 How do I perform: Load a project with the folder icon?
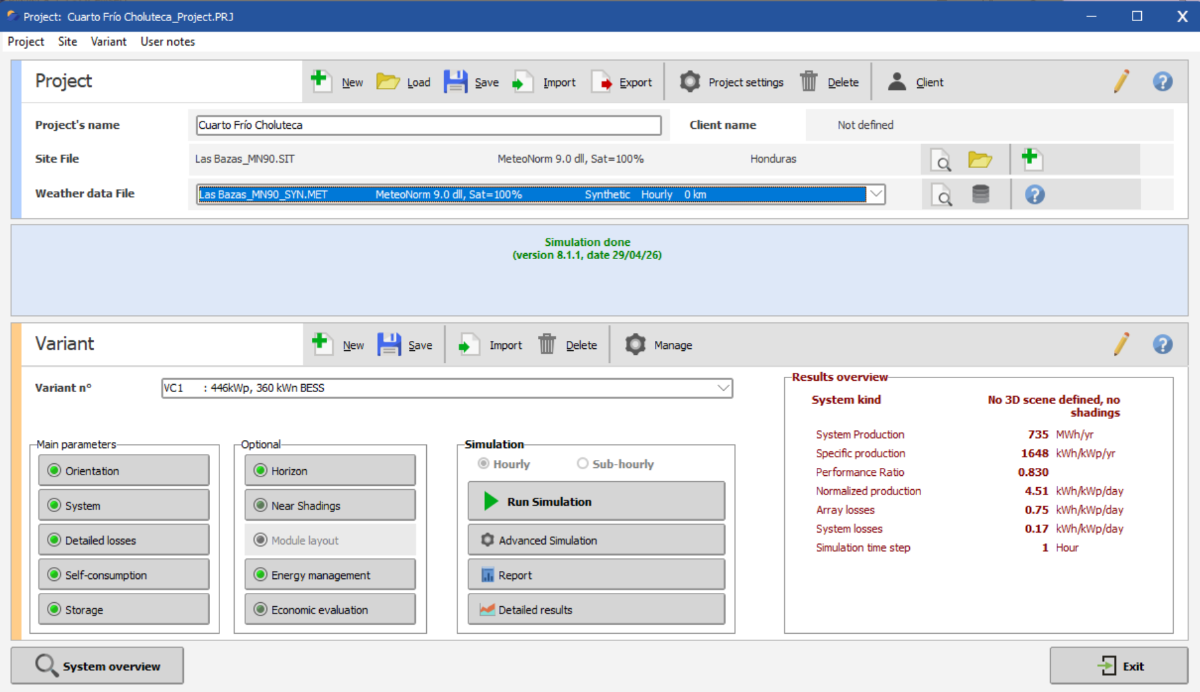coord(388,82)
